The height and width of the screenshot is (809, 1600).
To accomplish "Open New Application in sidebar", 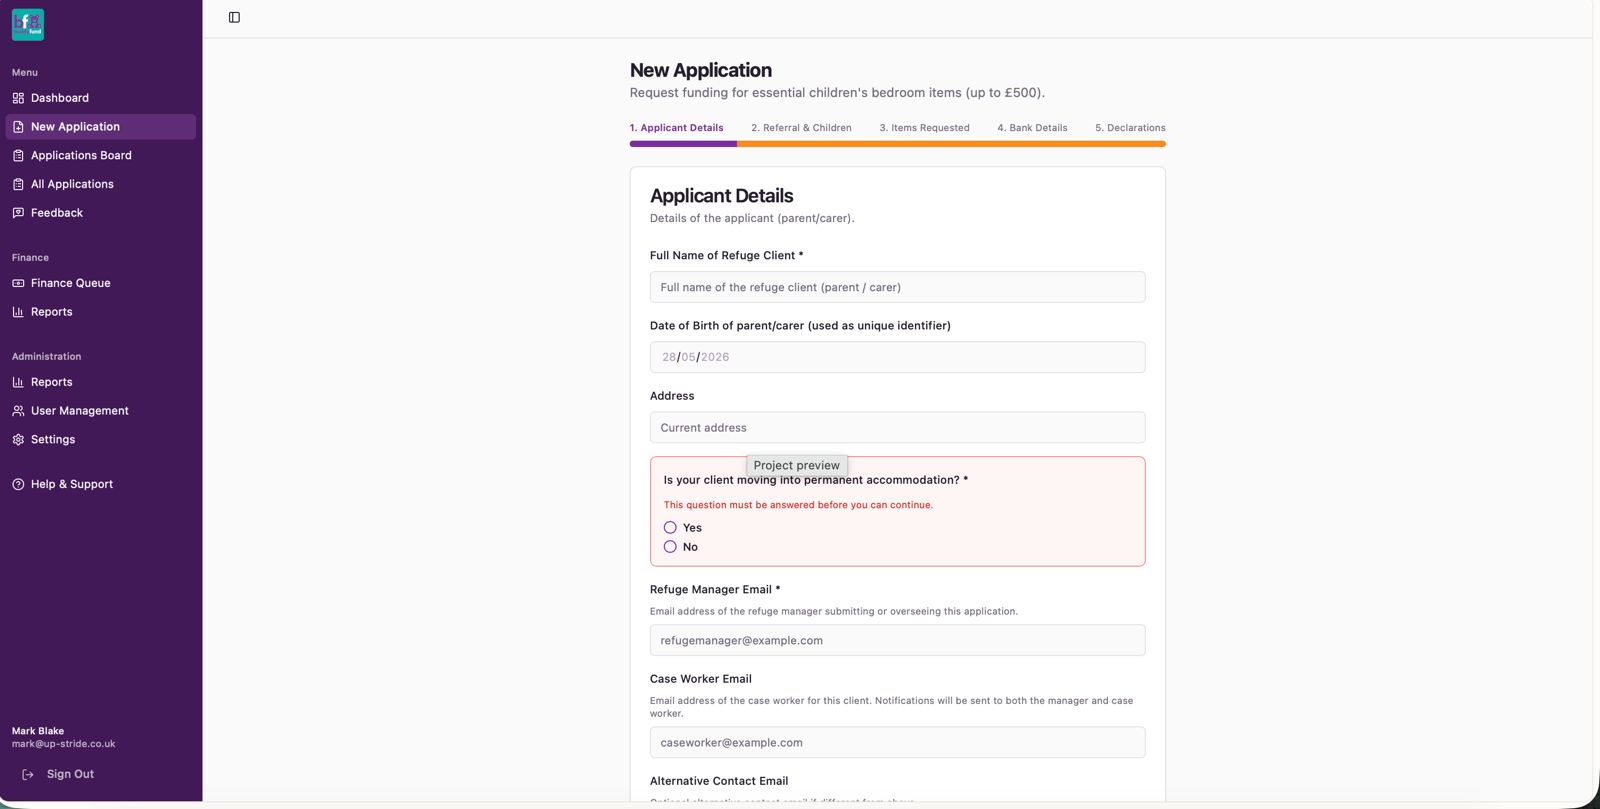I will pos(100,127).
